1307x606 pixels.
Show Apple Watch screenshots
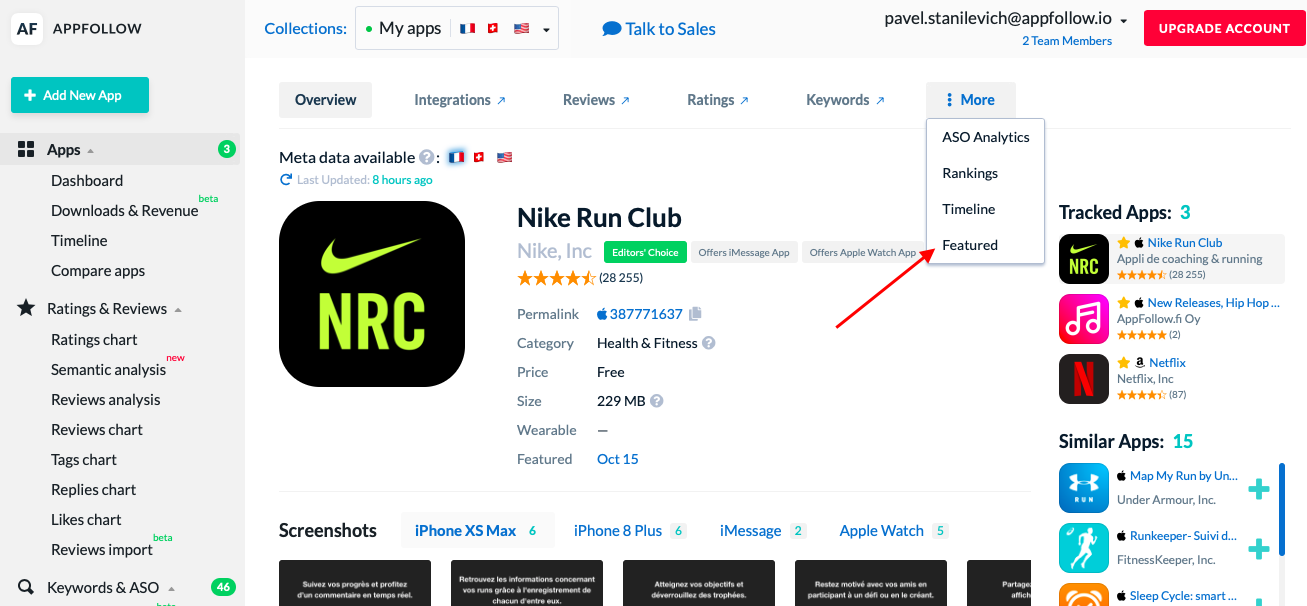point(894,531)
